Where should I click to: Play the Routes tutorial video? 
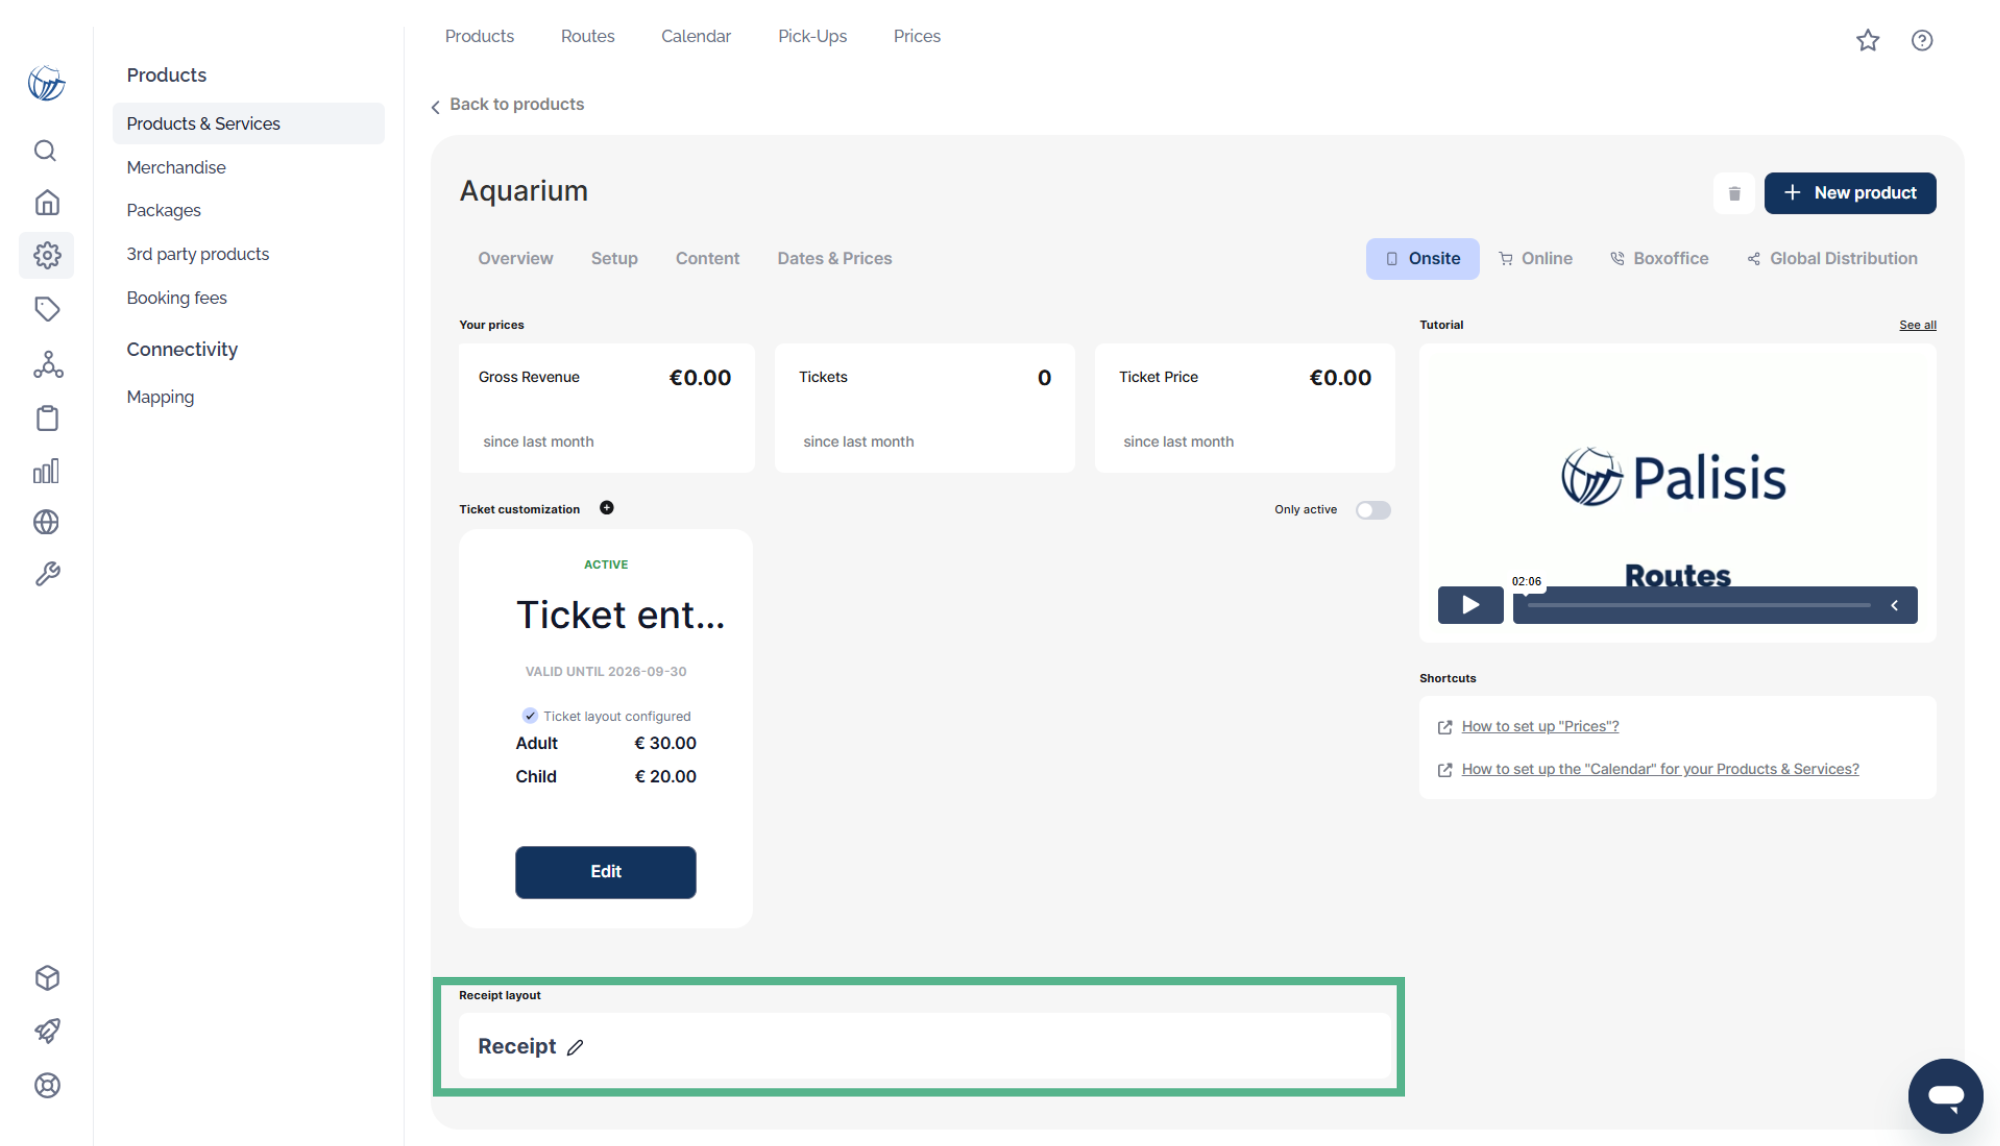tap(1470, 605)
